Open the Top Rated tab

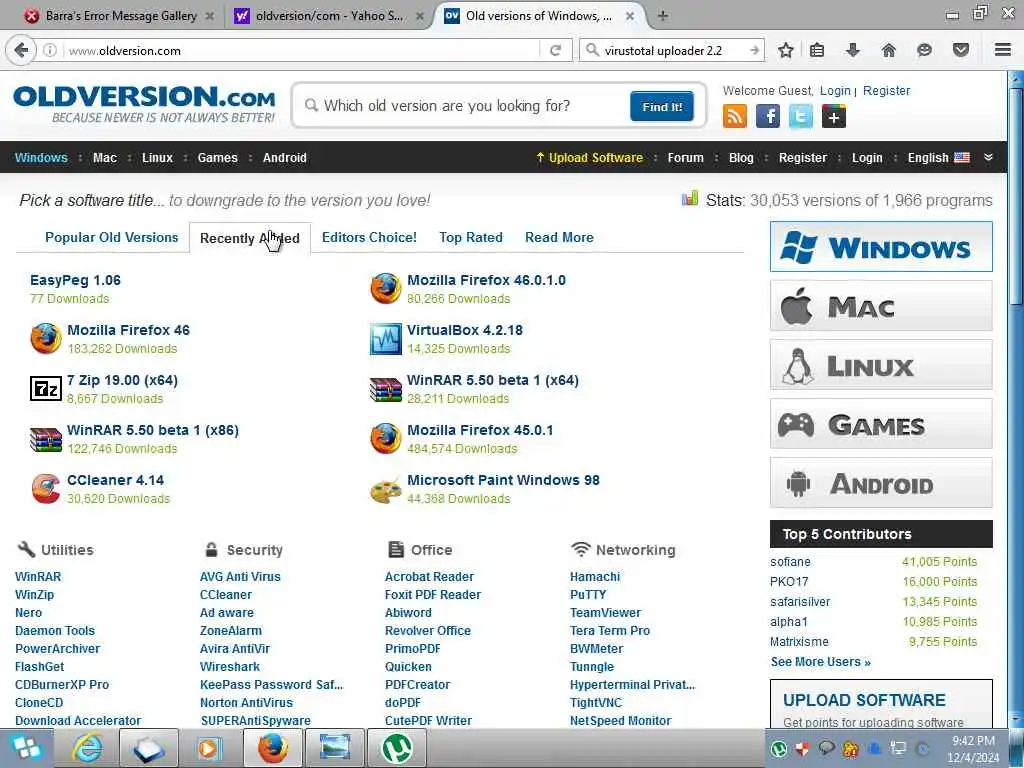pos(471,237)
